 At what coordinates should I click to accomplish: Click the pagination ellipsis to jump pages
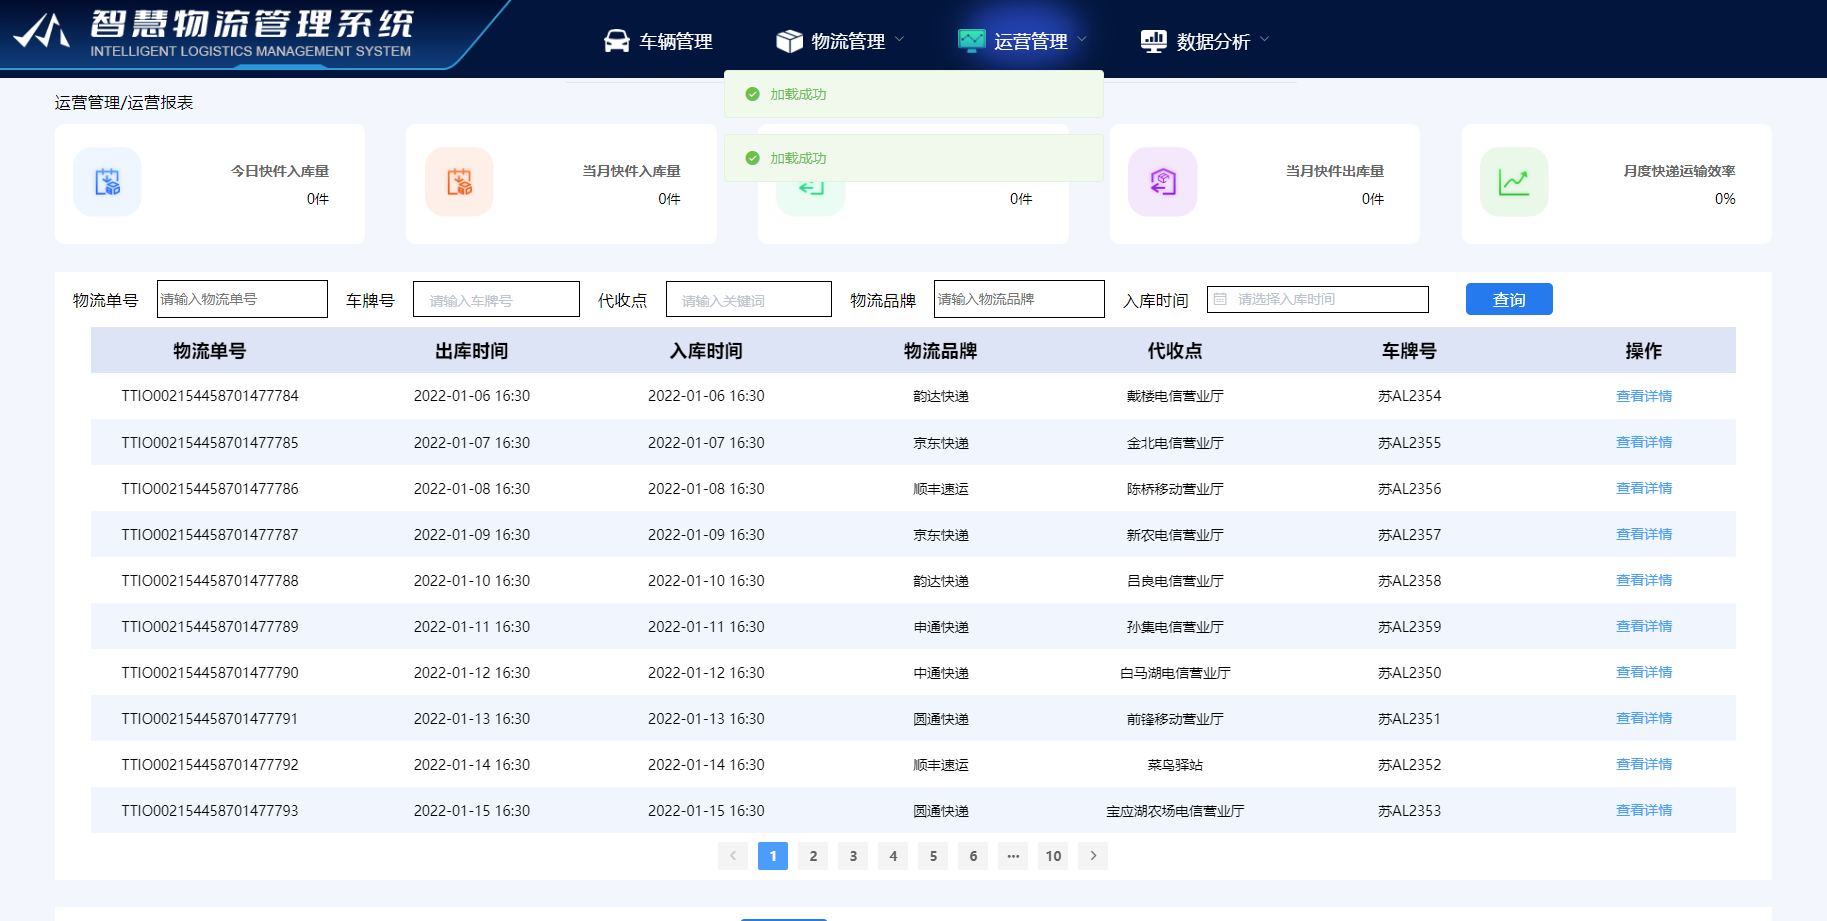point(1013,856)
